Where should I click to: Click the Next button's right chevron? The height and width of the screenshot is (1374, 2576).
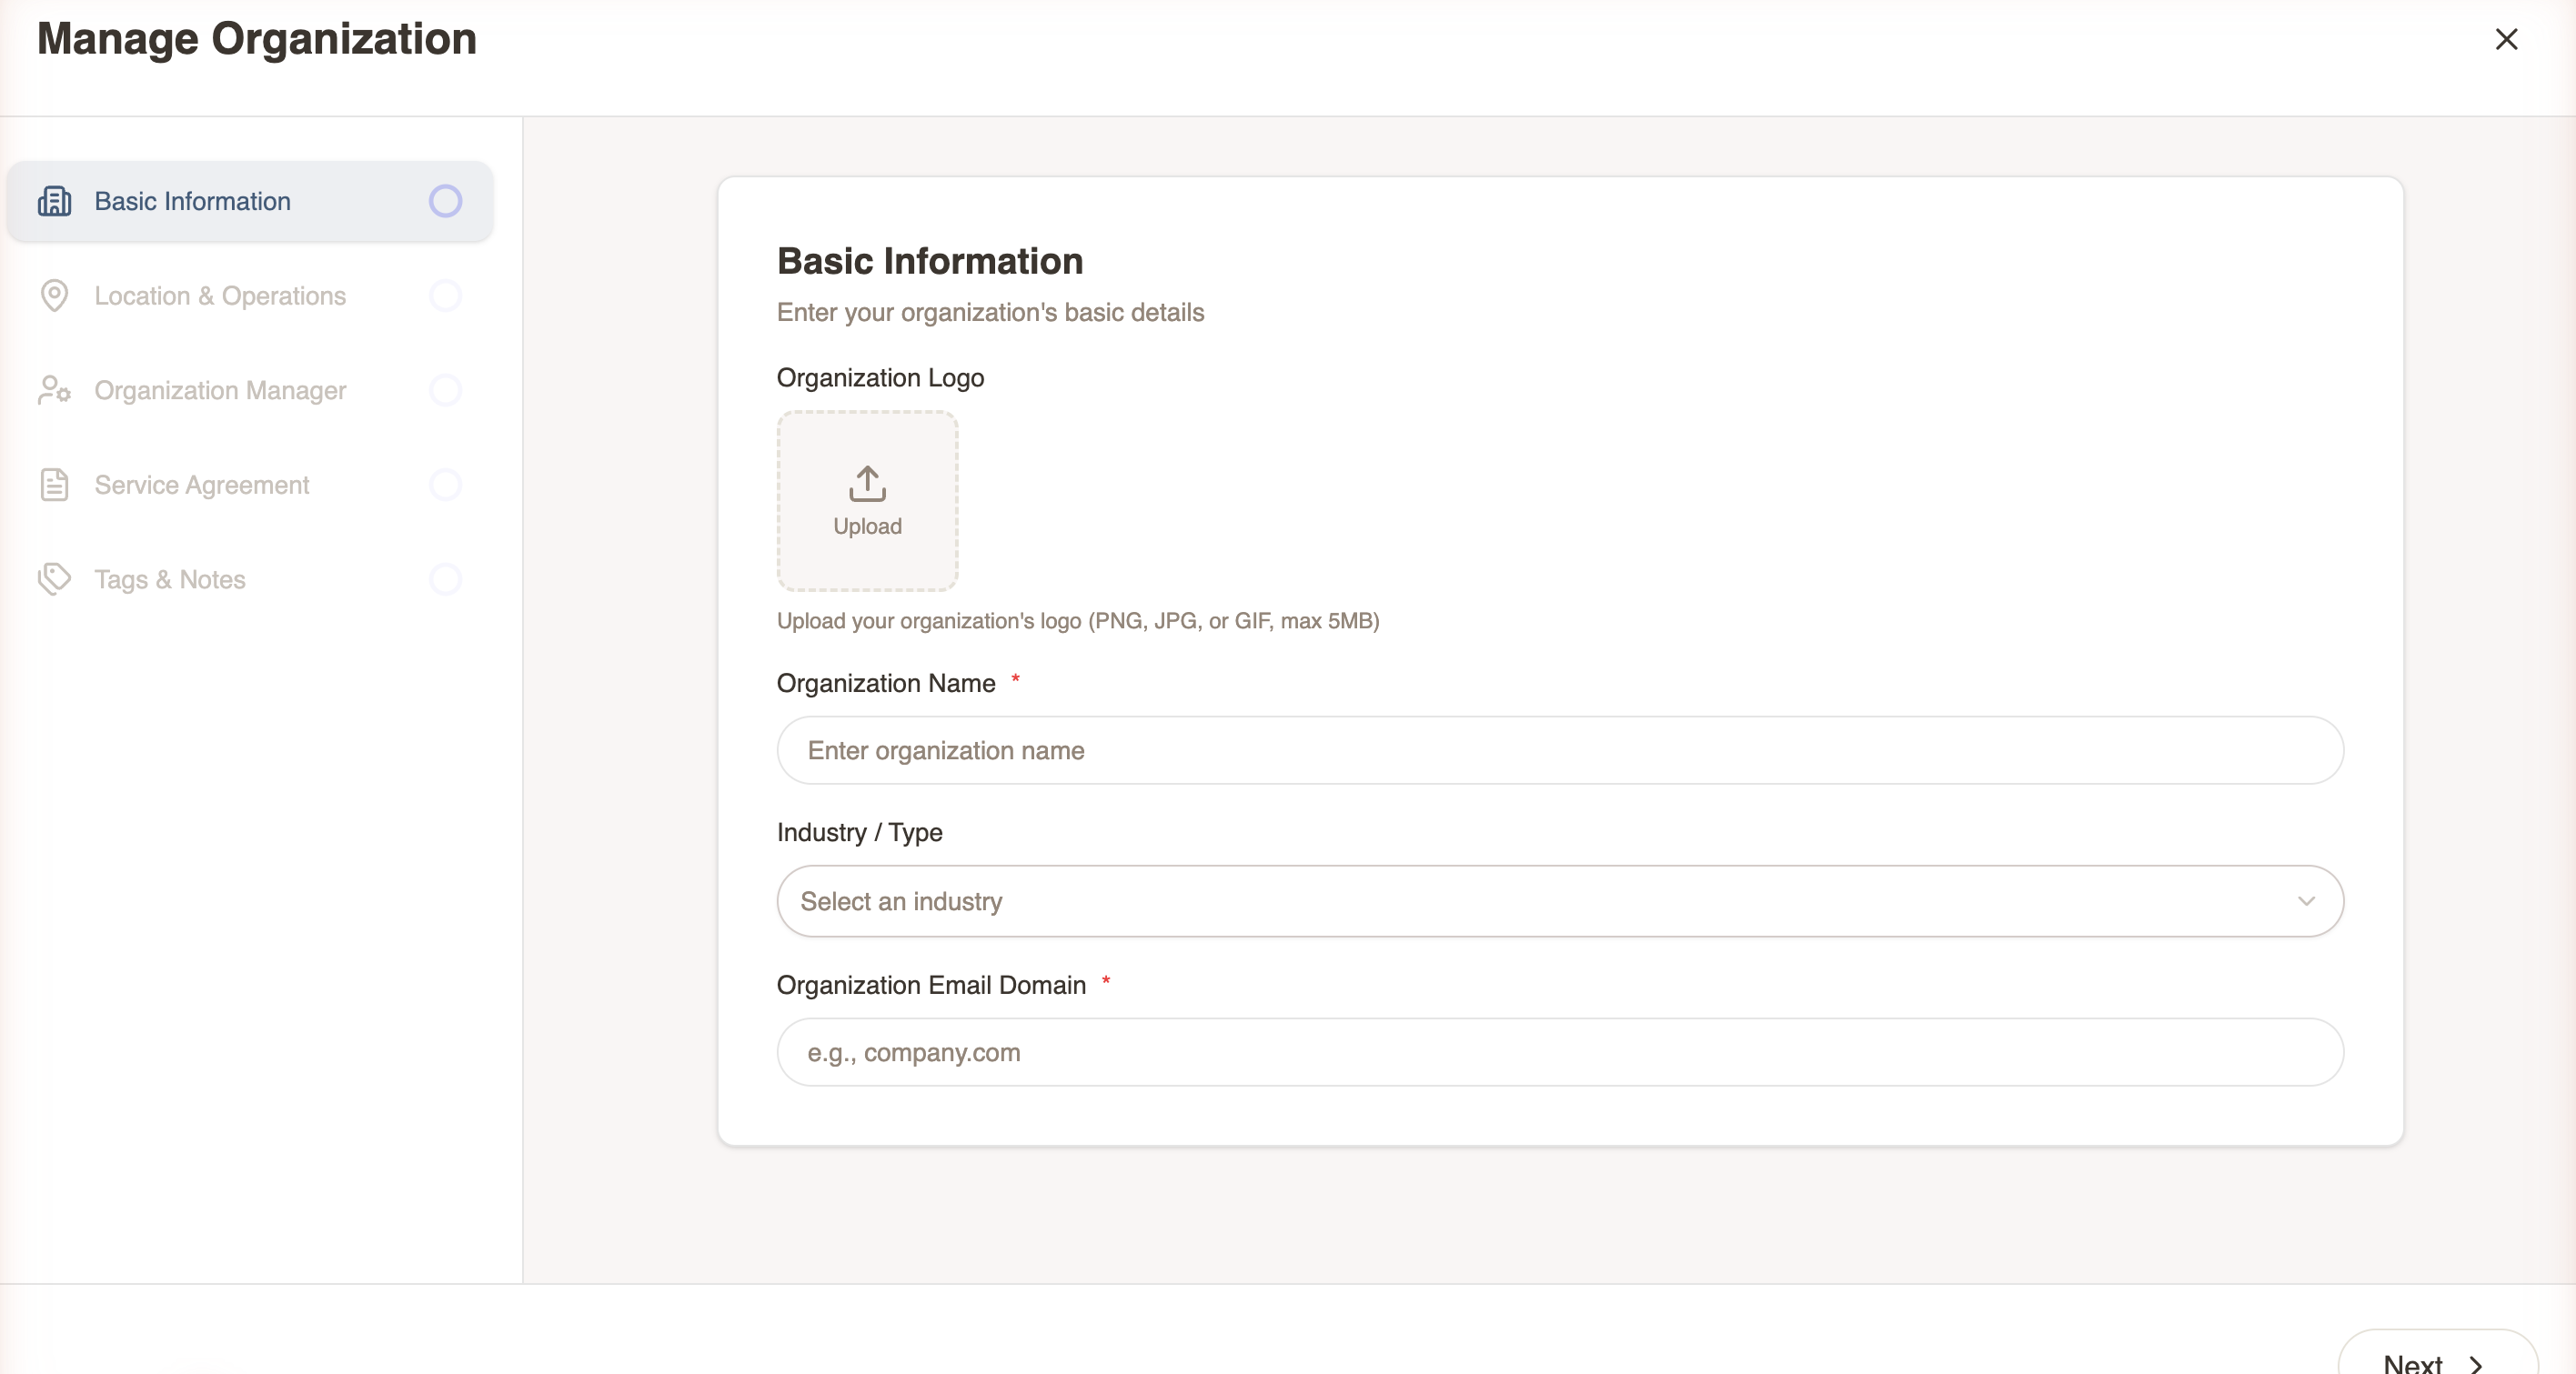point(2476,1365)
